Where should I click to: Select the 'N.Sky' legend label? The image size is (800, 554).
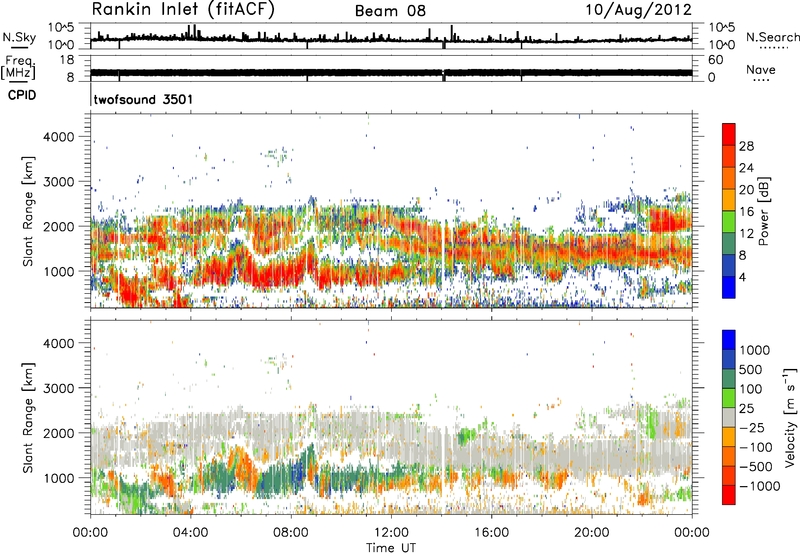tap(19, 37)
